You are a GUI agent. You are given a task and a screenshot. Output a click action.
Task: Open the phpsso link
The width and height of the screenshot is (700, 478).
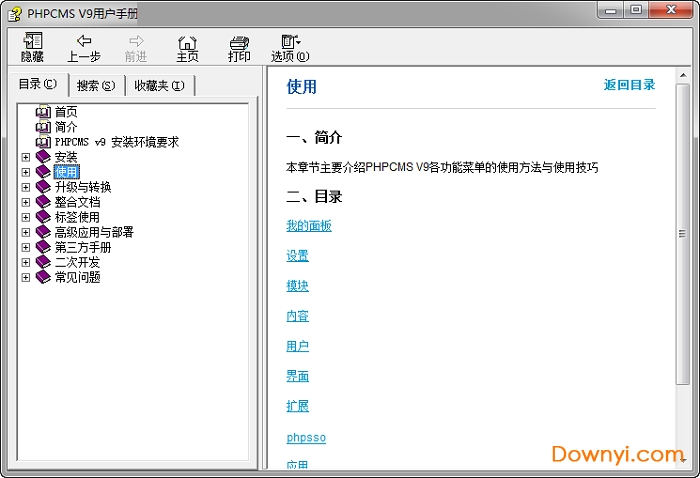[x=306, y=437]
